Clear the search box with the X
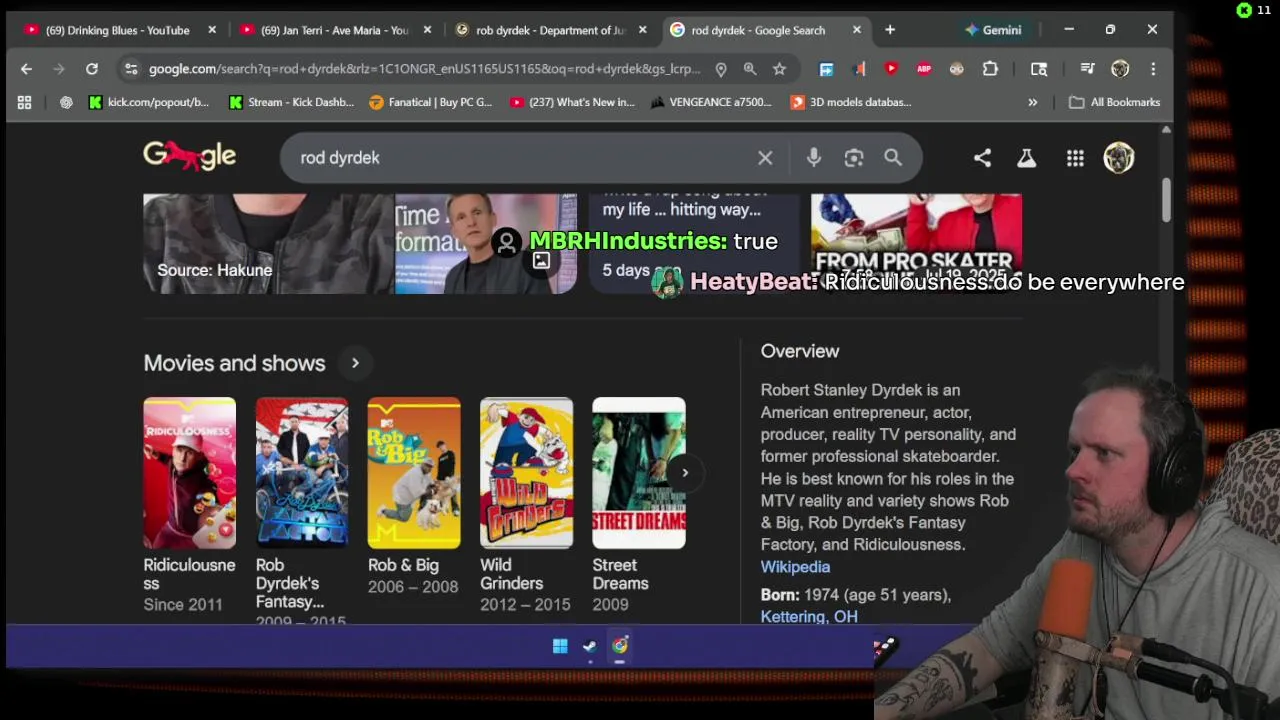Viewport: 1280px width, 720px height. point(765,158)
